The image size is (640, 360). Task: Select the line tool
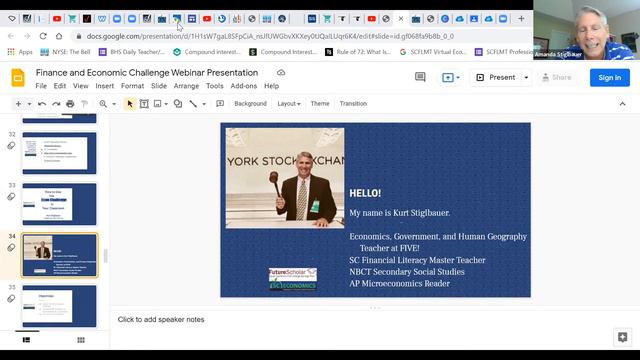pyautogui.click(x=193, y=104)
